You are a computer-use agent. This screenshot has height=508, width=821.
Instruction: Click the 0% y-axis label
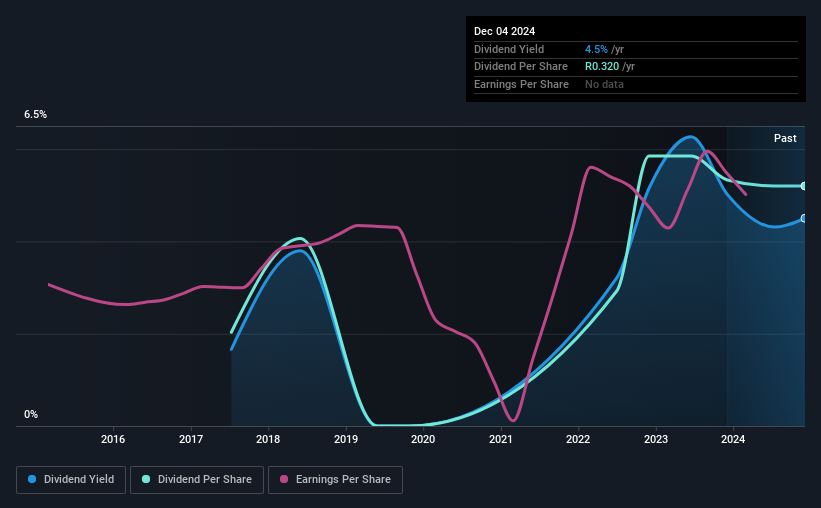tap(31, 414)
